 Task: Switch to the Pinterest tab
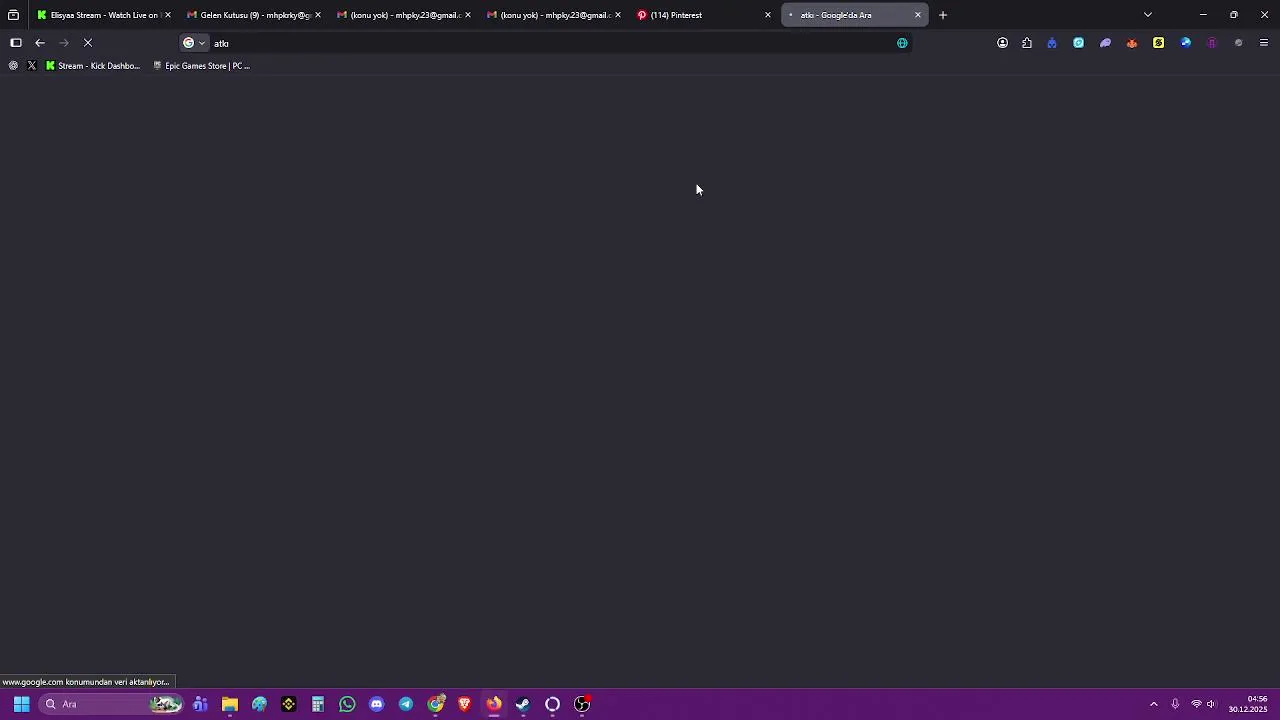click(704, 15)
